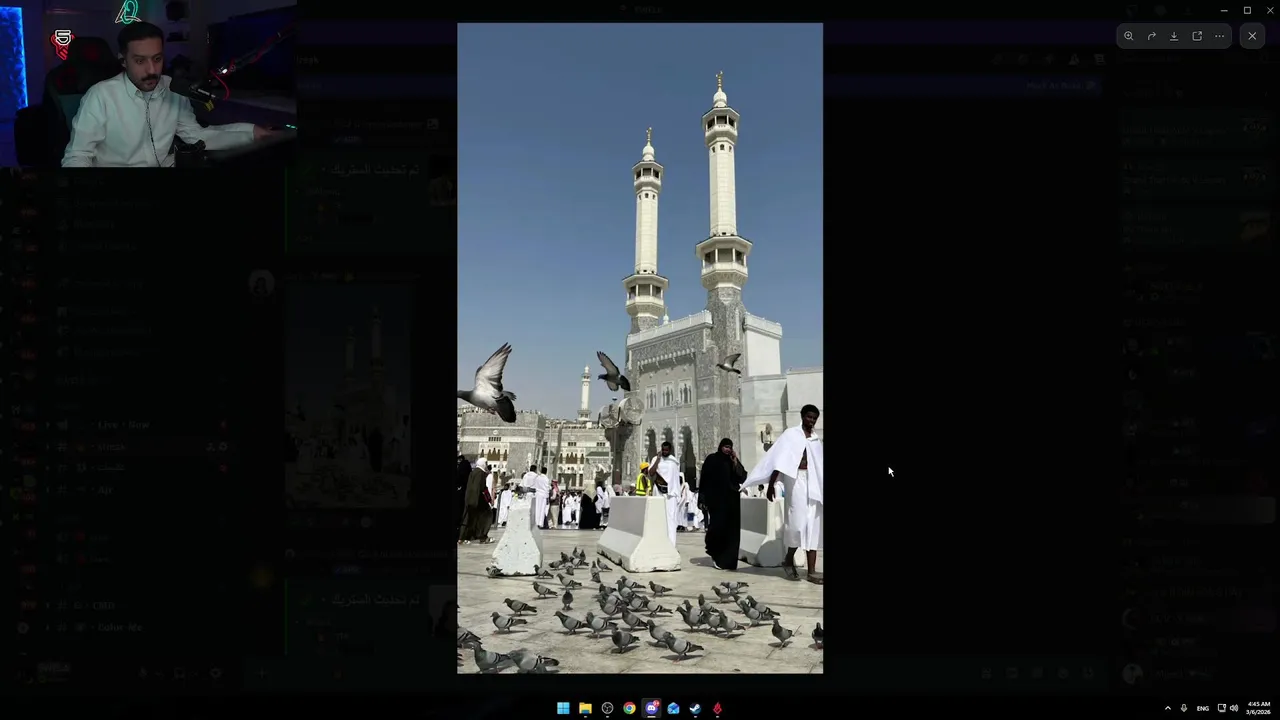Maximize the Discord window

click(x=1247, y=10)
